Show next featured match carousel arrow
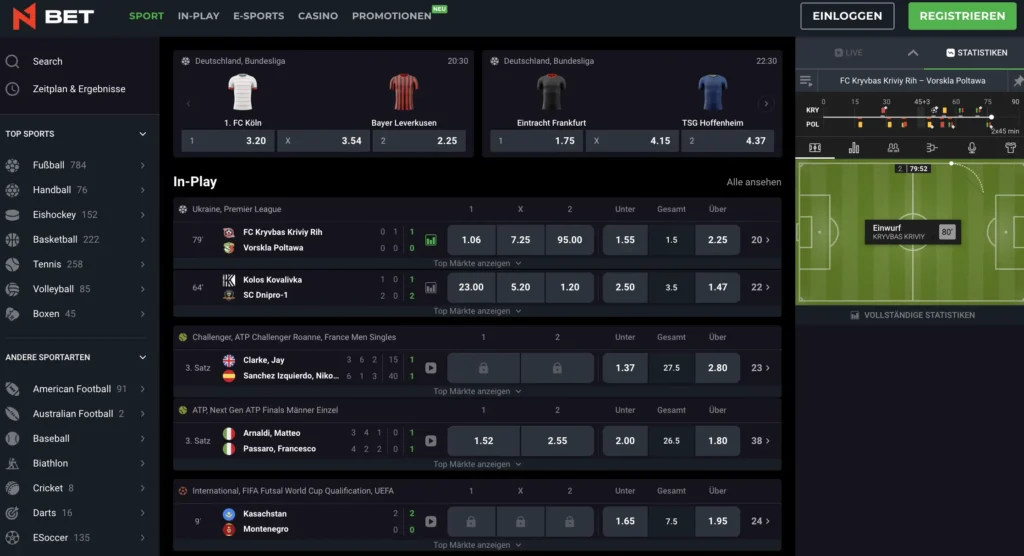Image resolution: width=1024 pixels, height=556 pixels. click(766, 104)
